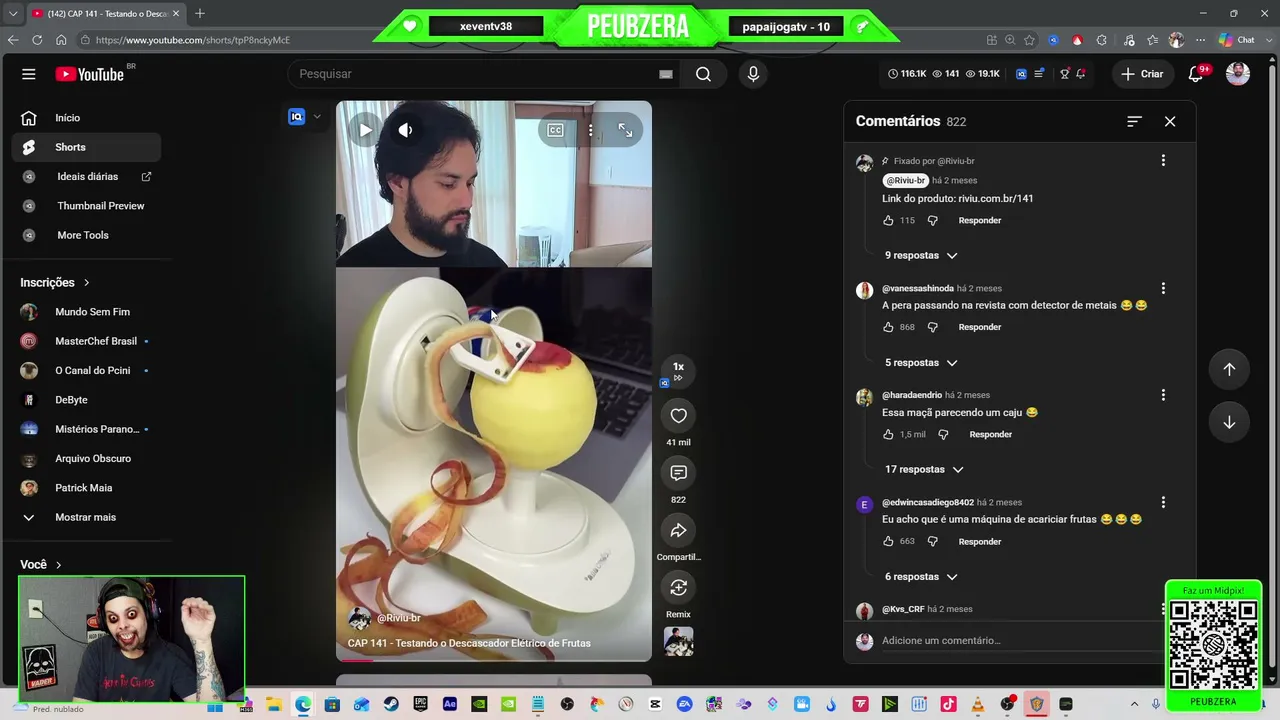Image resolution: width=1280 pixels, height=720 pixels.
Task: Expand 6 respostas under edwincasadiego8402's comment
Action: click(921, 576)
